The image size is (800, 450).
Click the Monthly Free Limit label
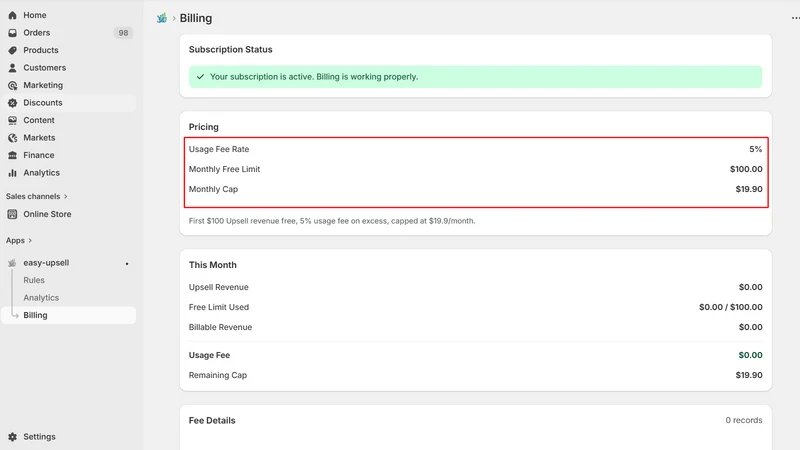tap(224, 169)
